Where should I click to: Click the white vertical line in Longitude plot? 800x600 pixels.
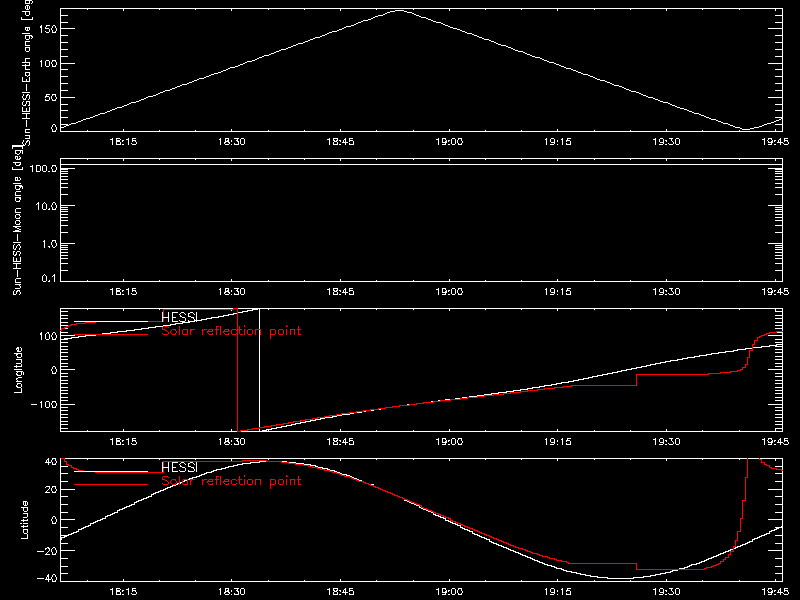[x=259, y=370]
